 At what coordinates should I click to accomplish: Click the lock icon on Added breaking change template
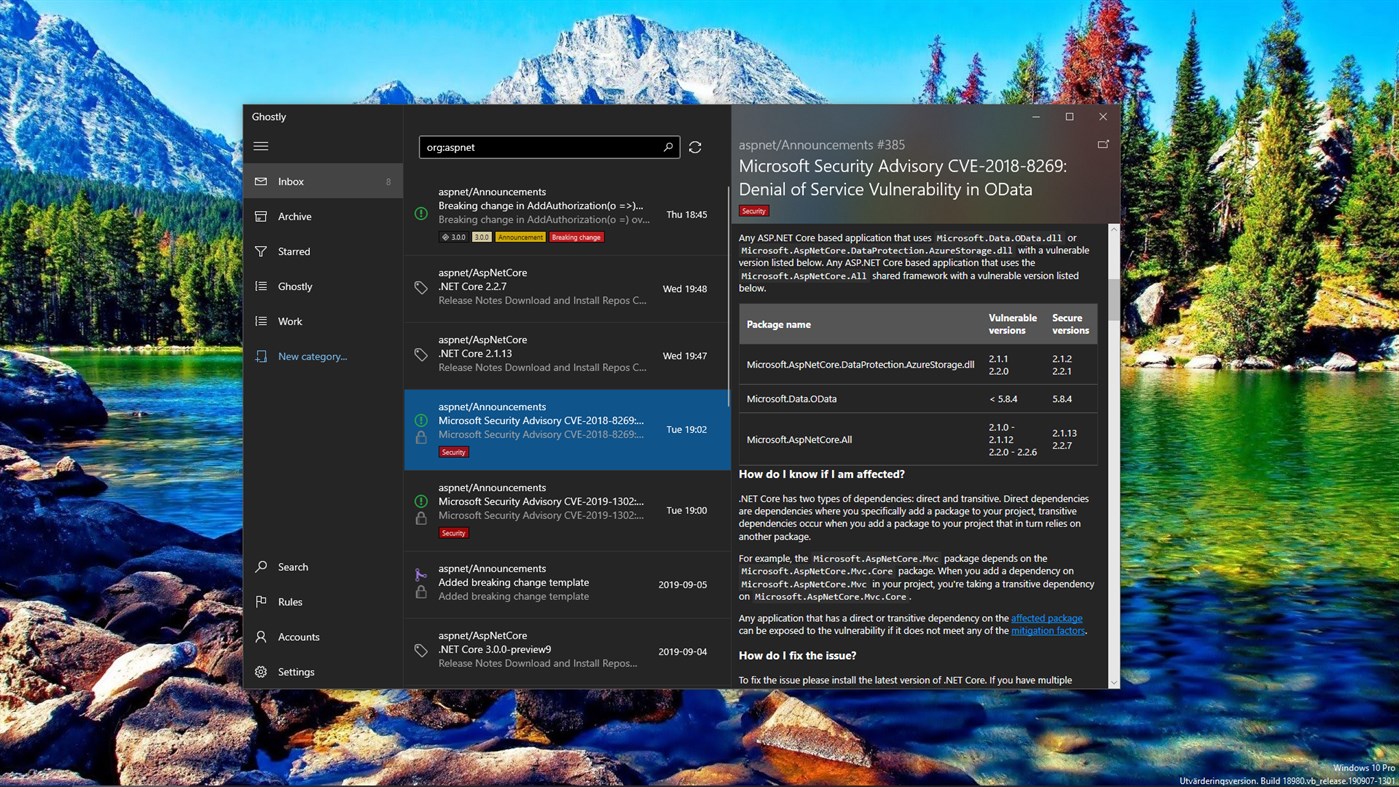coord(421,592)
